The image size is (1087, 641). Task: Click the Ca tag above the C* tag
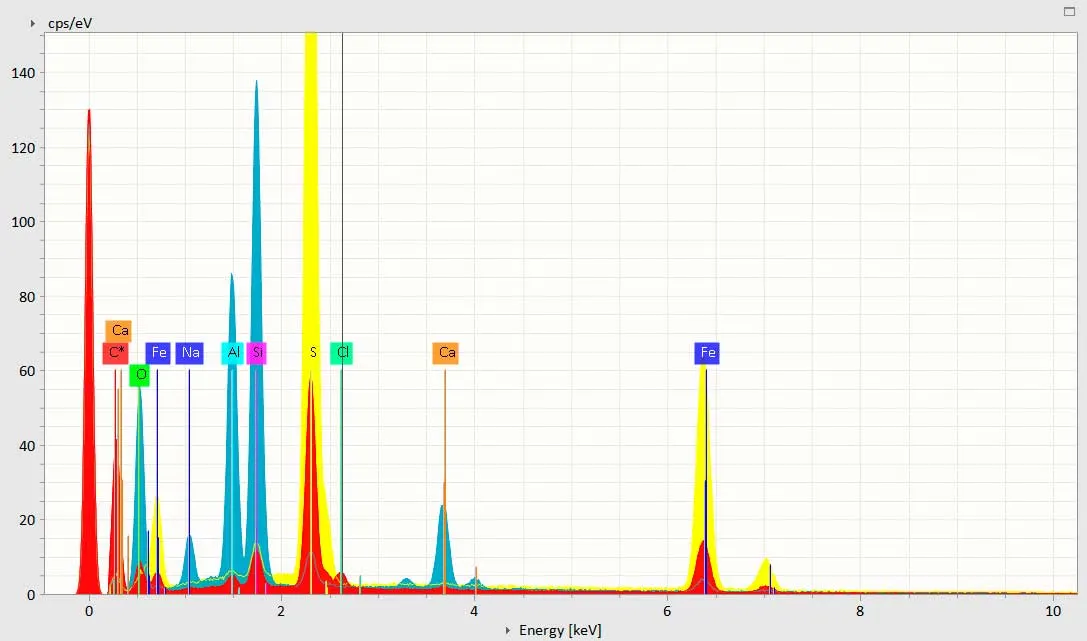click(x=119, y=330)
